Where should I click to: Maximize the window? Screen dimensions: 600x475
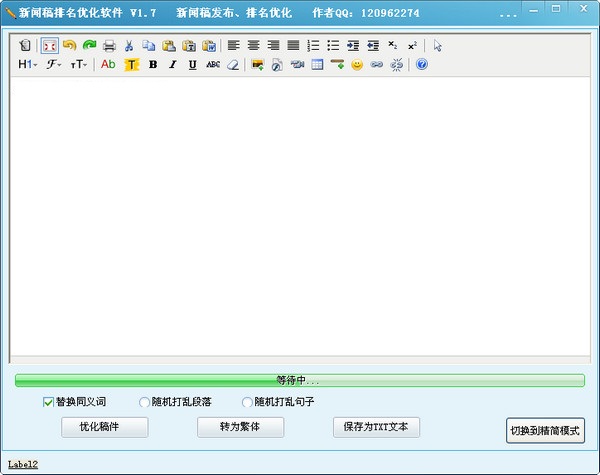pos(556,9)
